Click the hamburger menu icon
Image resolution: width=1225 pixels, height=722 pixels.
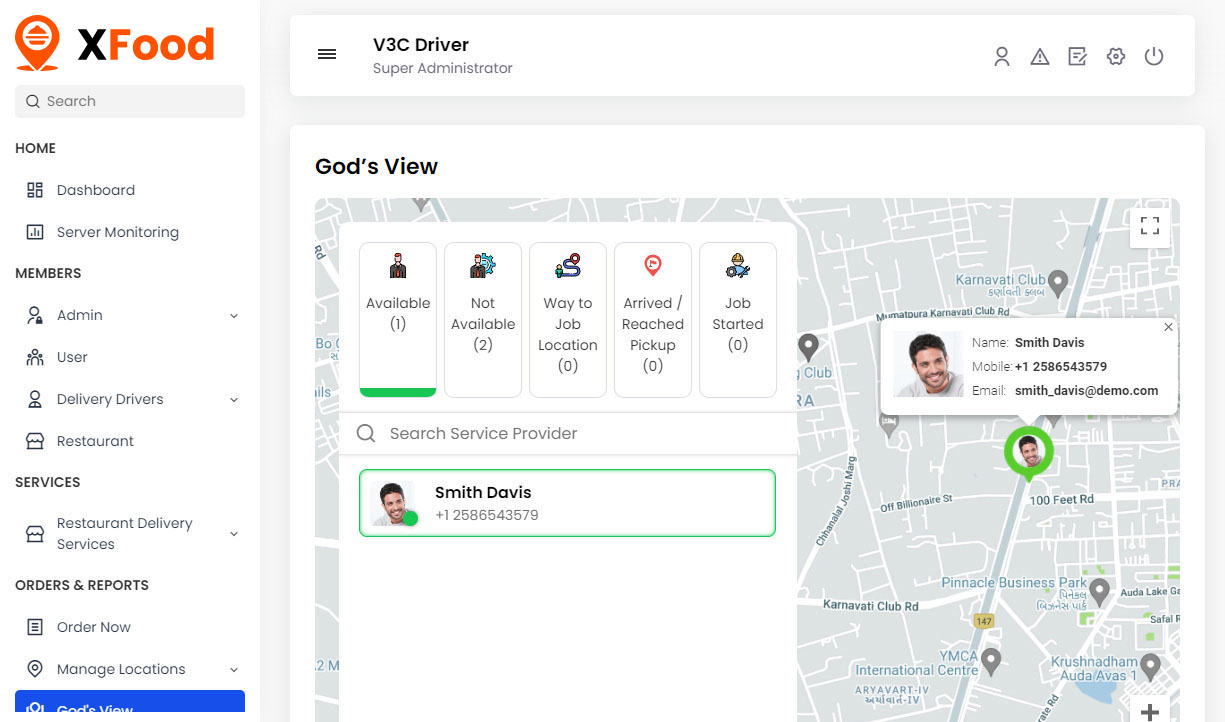[x=327, y=55]
